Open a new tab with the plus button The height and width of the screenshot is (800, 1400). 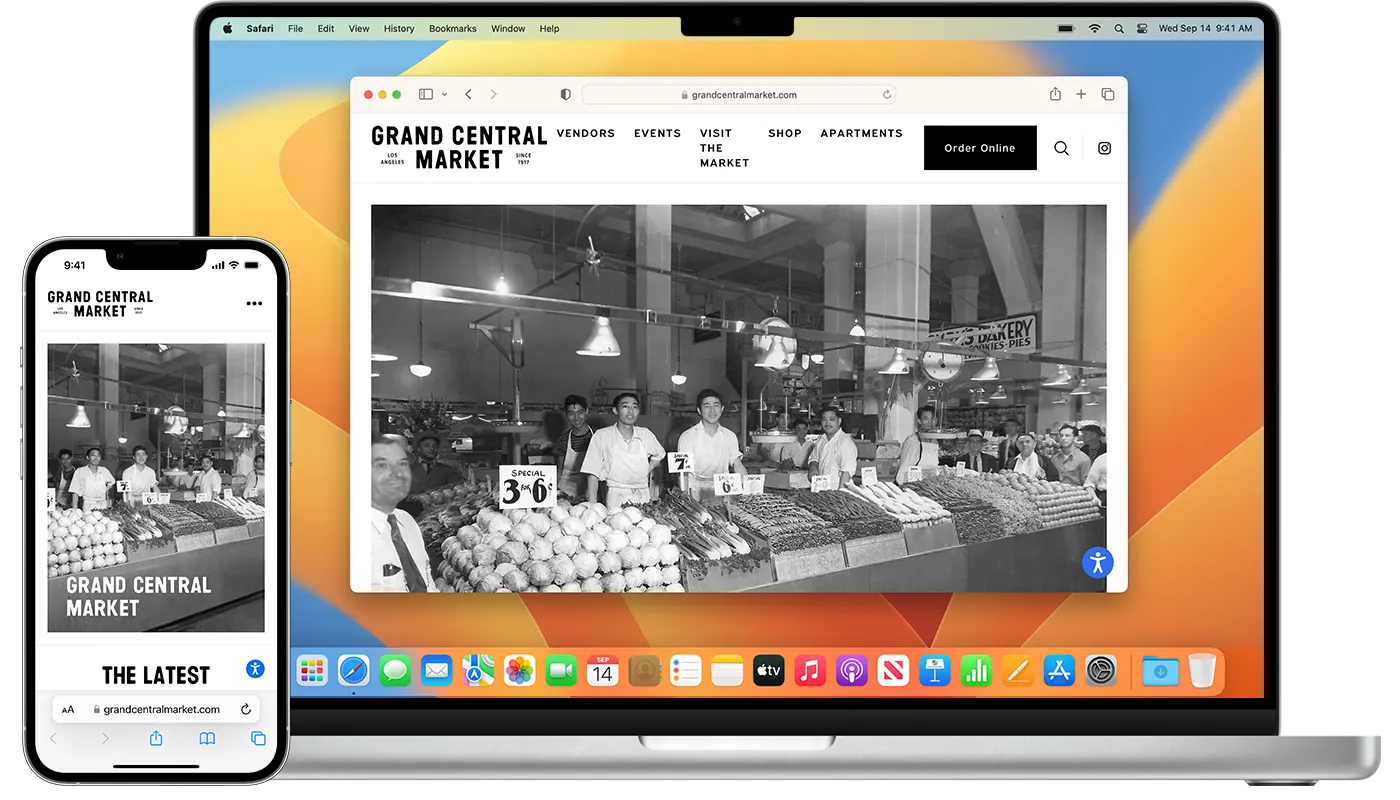pos(1081,94)
